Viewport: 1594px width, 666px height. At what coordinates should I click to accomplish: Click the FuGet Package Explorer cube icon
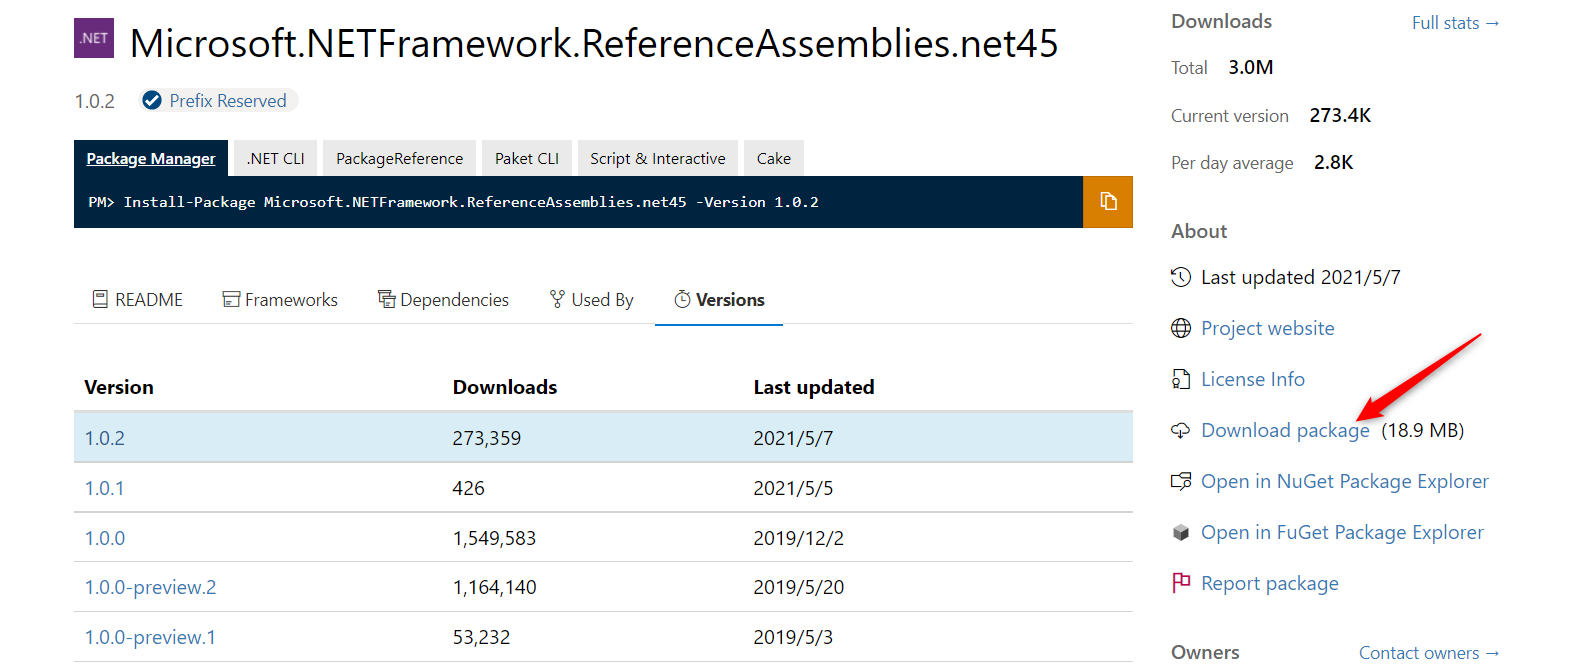pyautogui.click(x=1181, y=532)
